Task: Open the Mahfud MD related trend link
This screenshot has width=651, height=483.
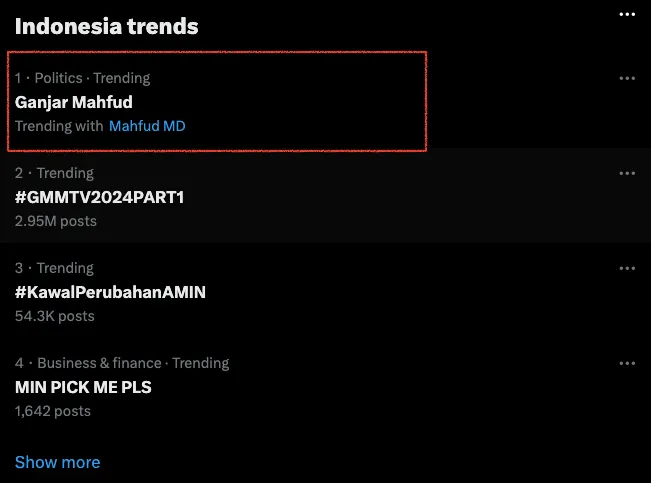Action: (147, 126)
